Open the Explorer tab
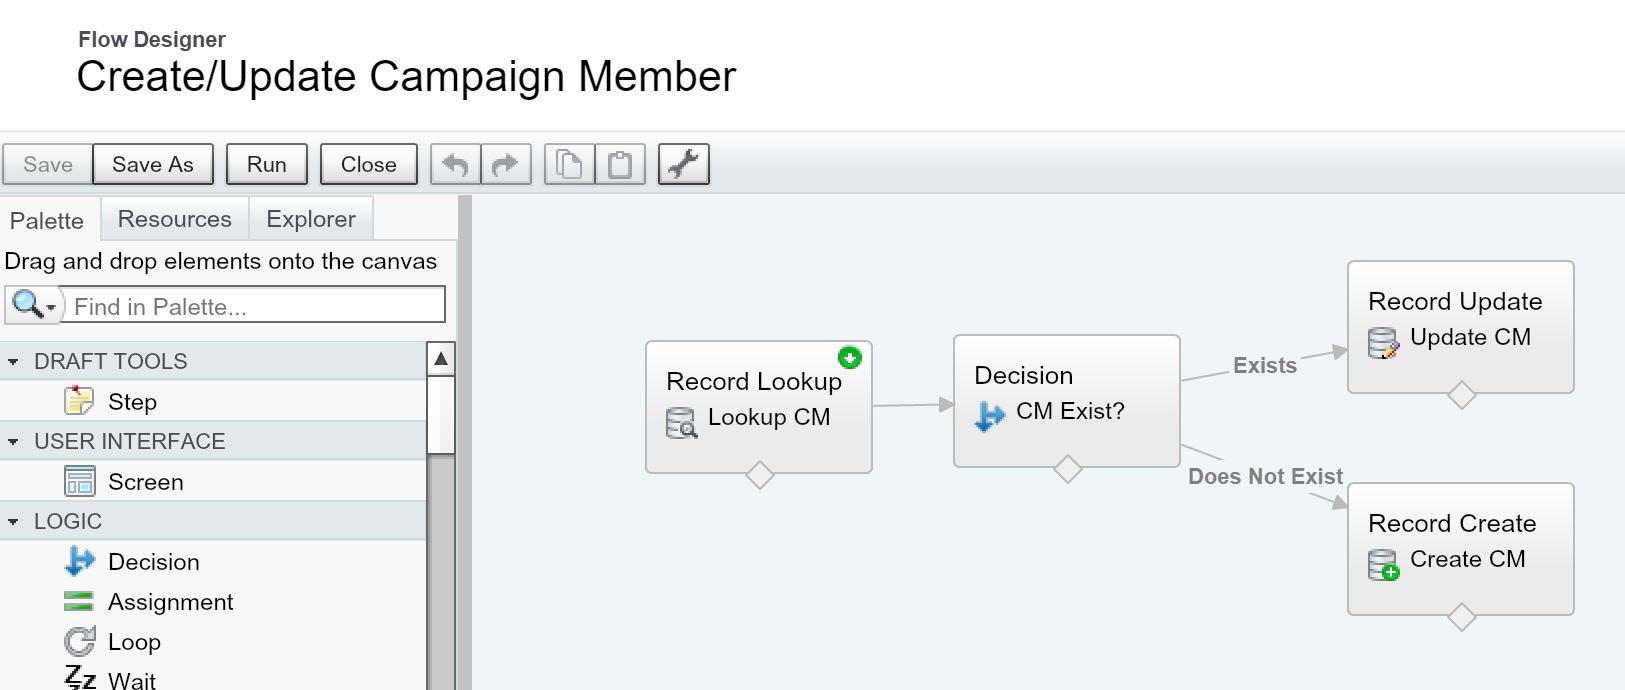This screenshot has width=1625, height=690. (x=310, y=218)
